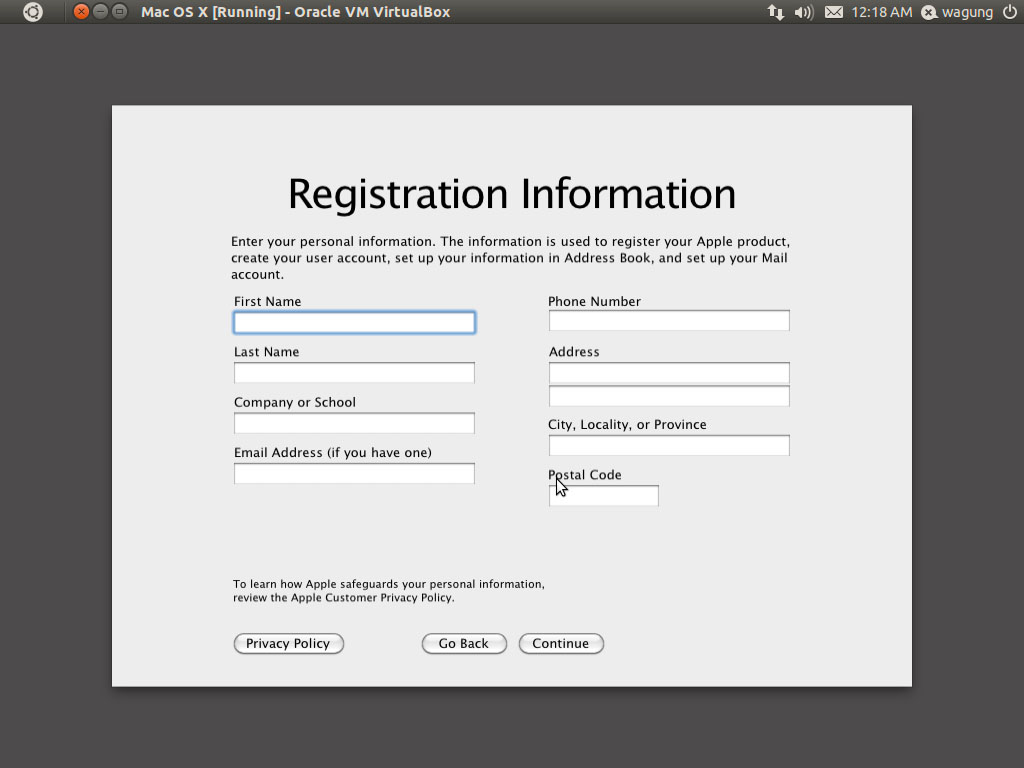1024x768 pixels.
Task: Maximize the VirtualBox window
Action: [x=120, y=12]
